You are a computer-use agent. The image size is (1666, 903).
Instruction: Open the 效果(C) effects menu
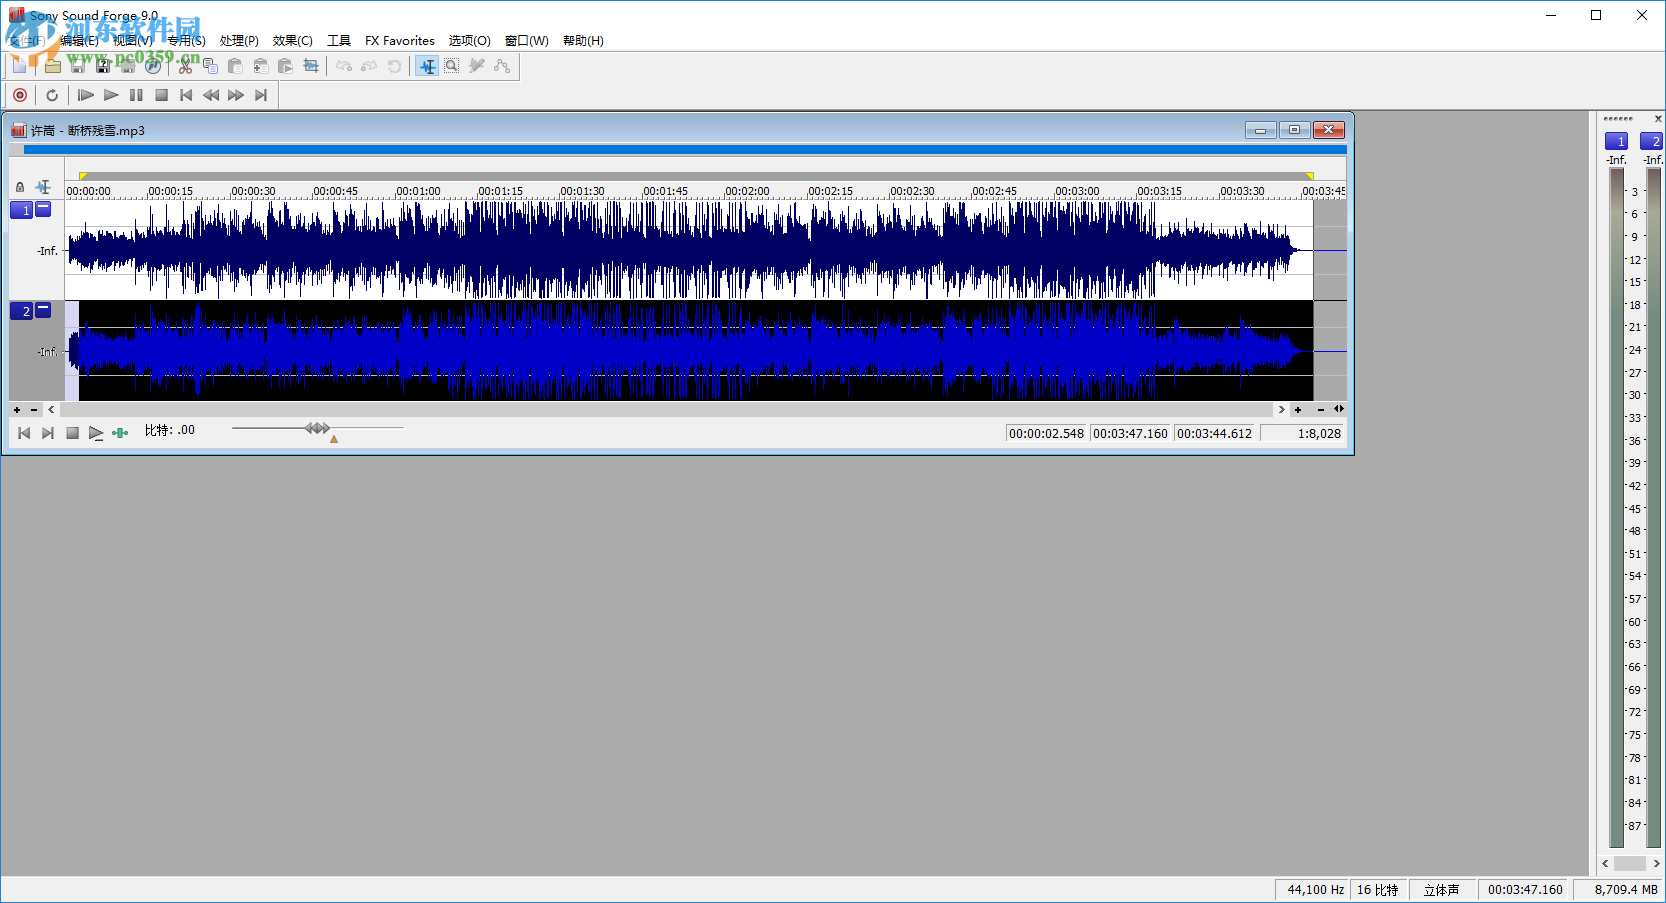click(292, 41)
